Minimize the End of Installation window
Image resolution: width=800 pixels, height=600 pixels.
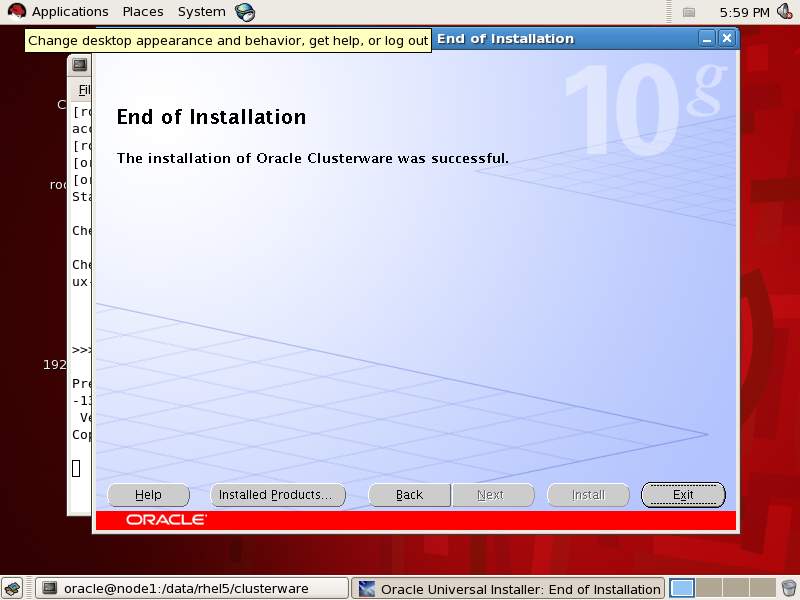[x=707, y=39]
